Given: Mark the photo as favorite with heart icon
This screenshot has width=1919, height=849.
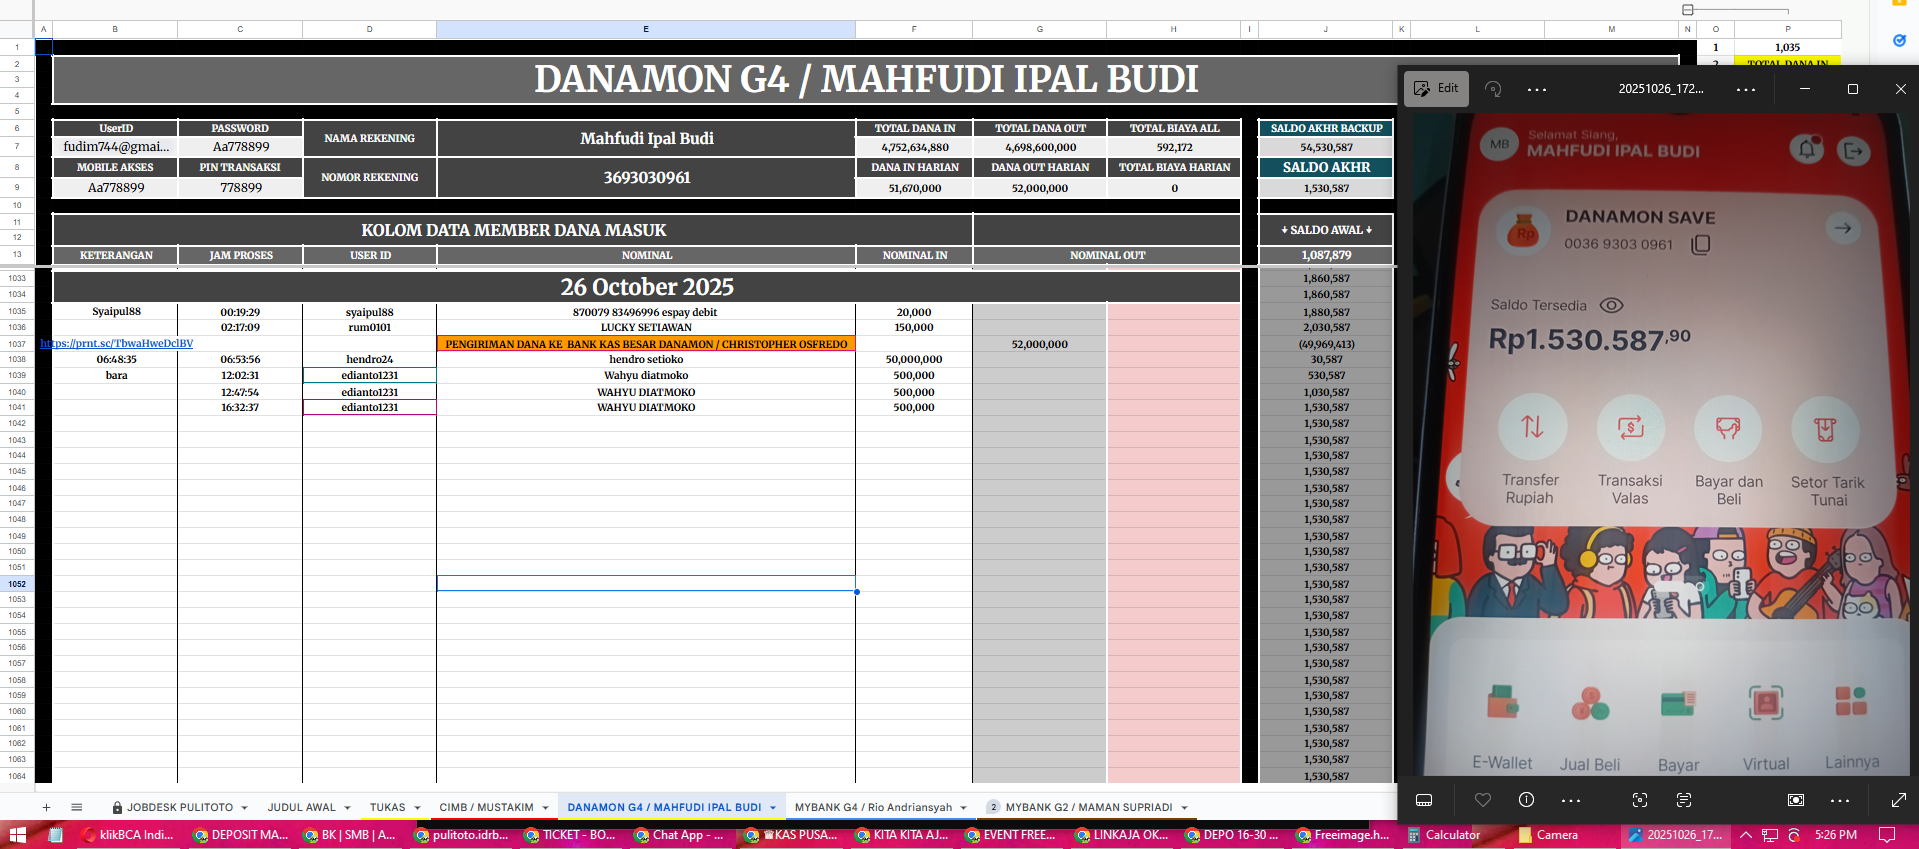Looking at the screenshot, I should point(1483,800).
